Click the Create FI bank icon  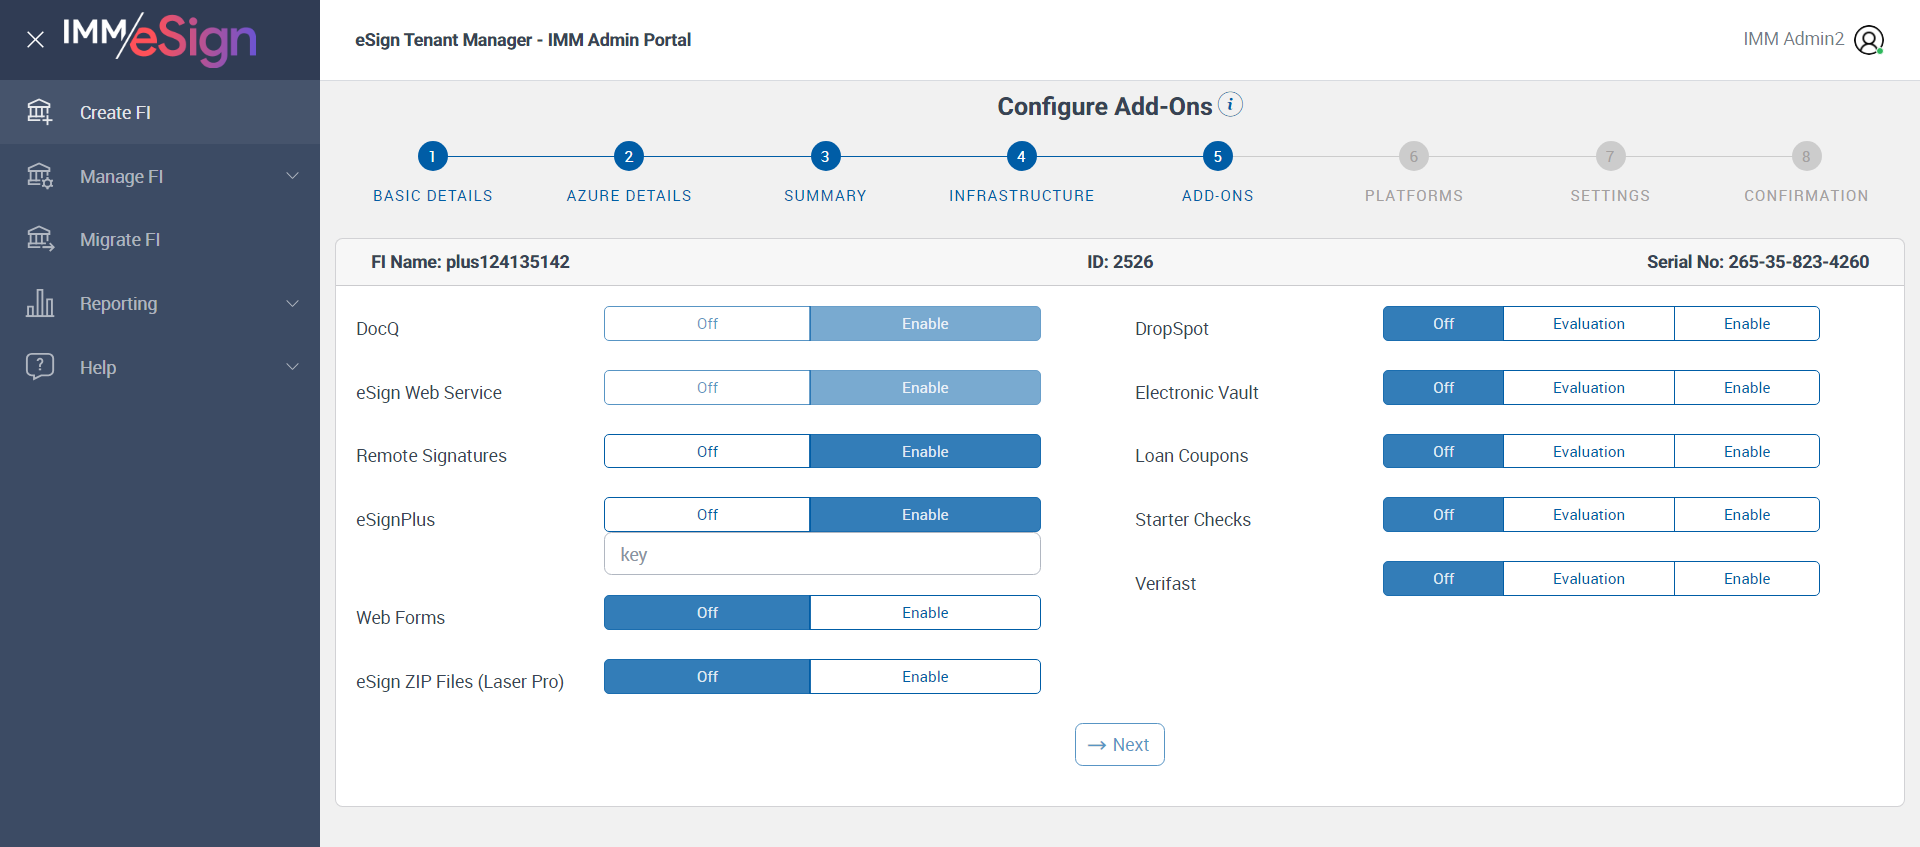40,112
